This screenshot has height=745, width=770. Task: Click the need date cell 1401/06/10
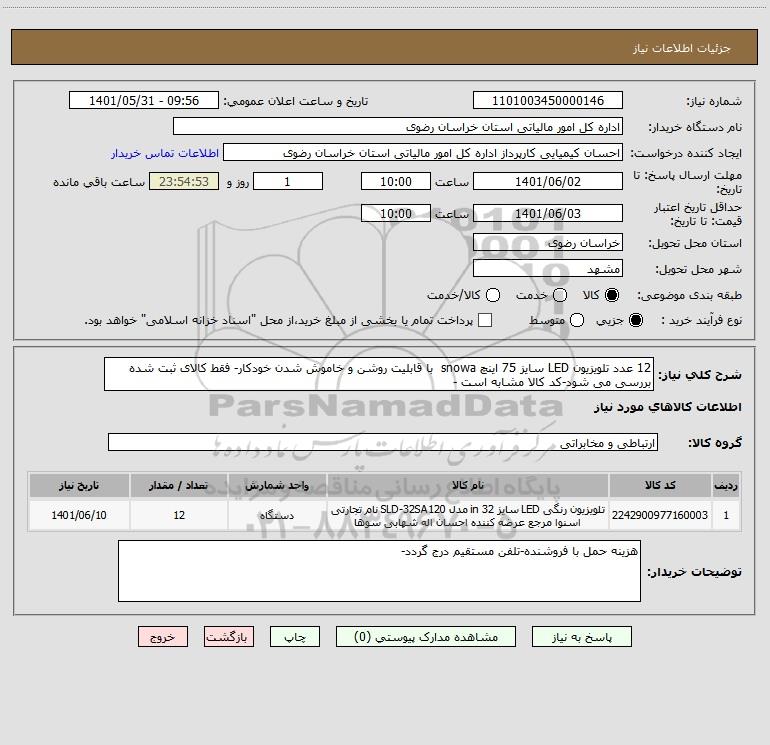pyautogui.click(x=79, y=515)
